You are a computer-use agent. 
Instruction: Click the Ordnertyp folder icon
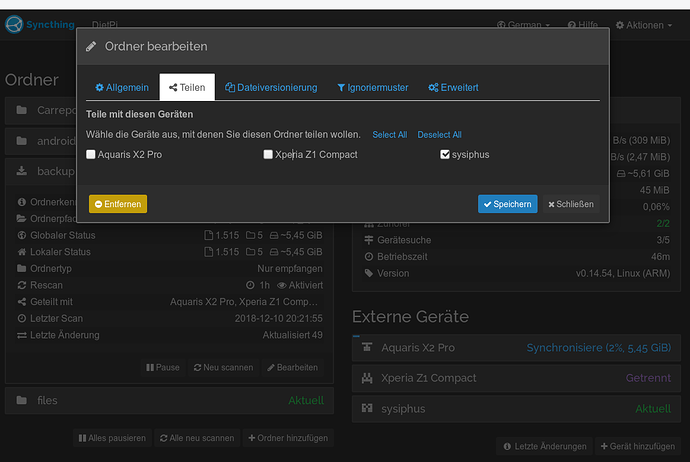(22, 268)
